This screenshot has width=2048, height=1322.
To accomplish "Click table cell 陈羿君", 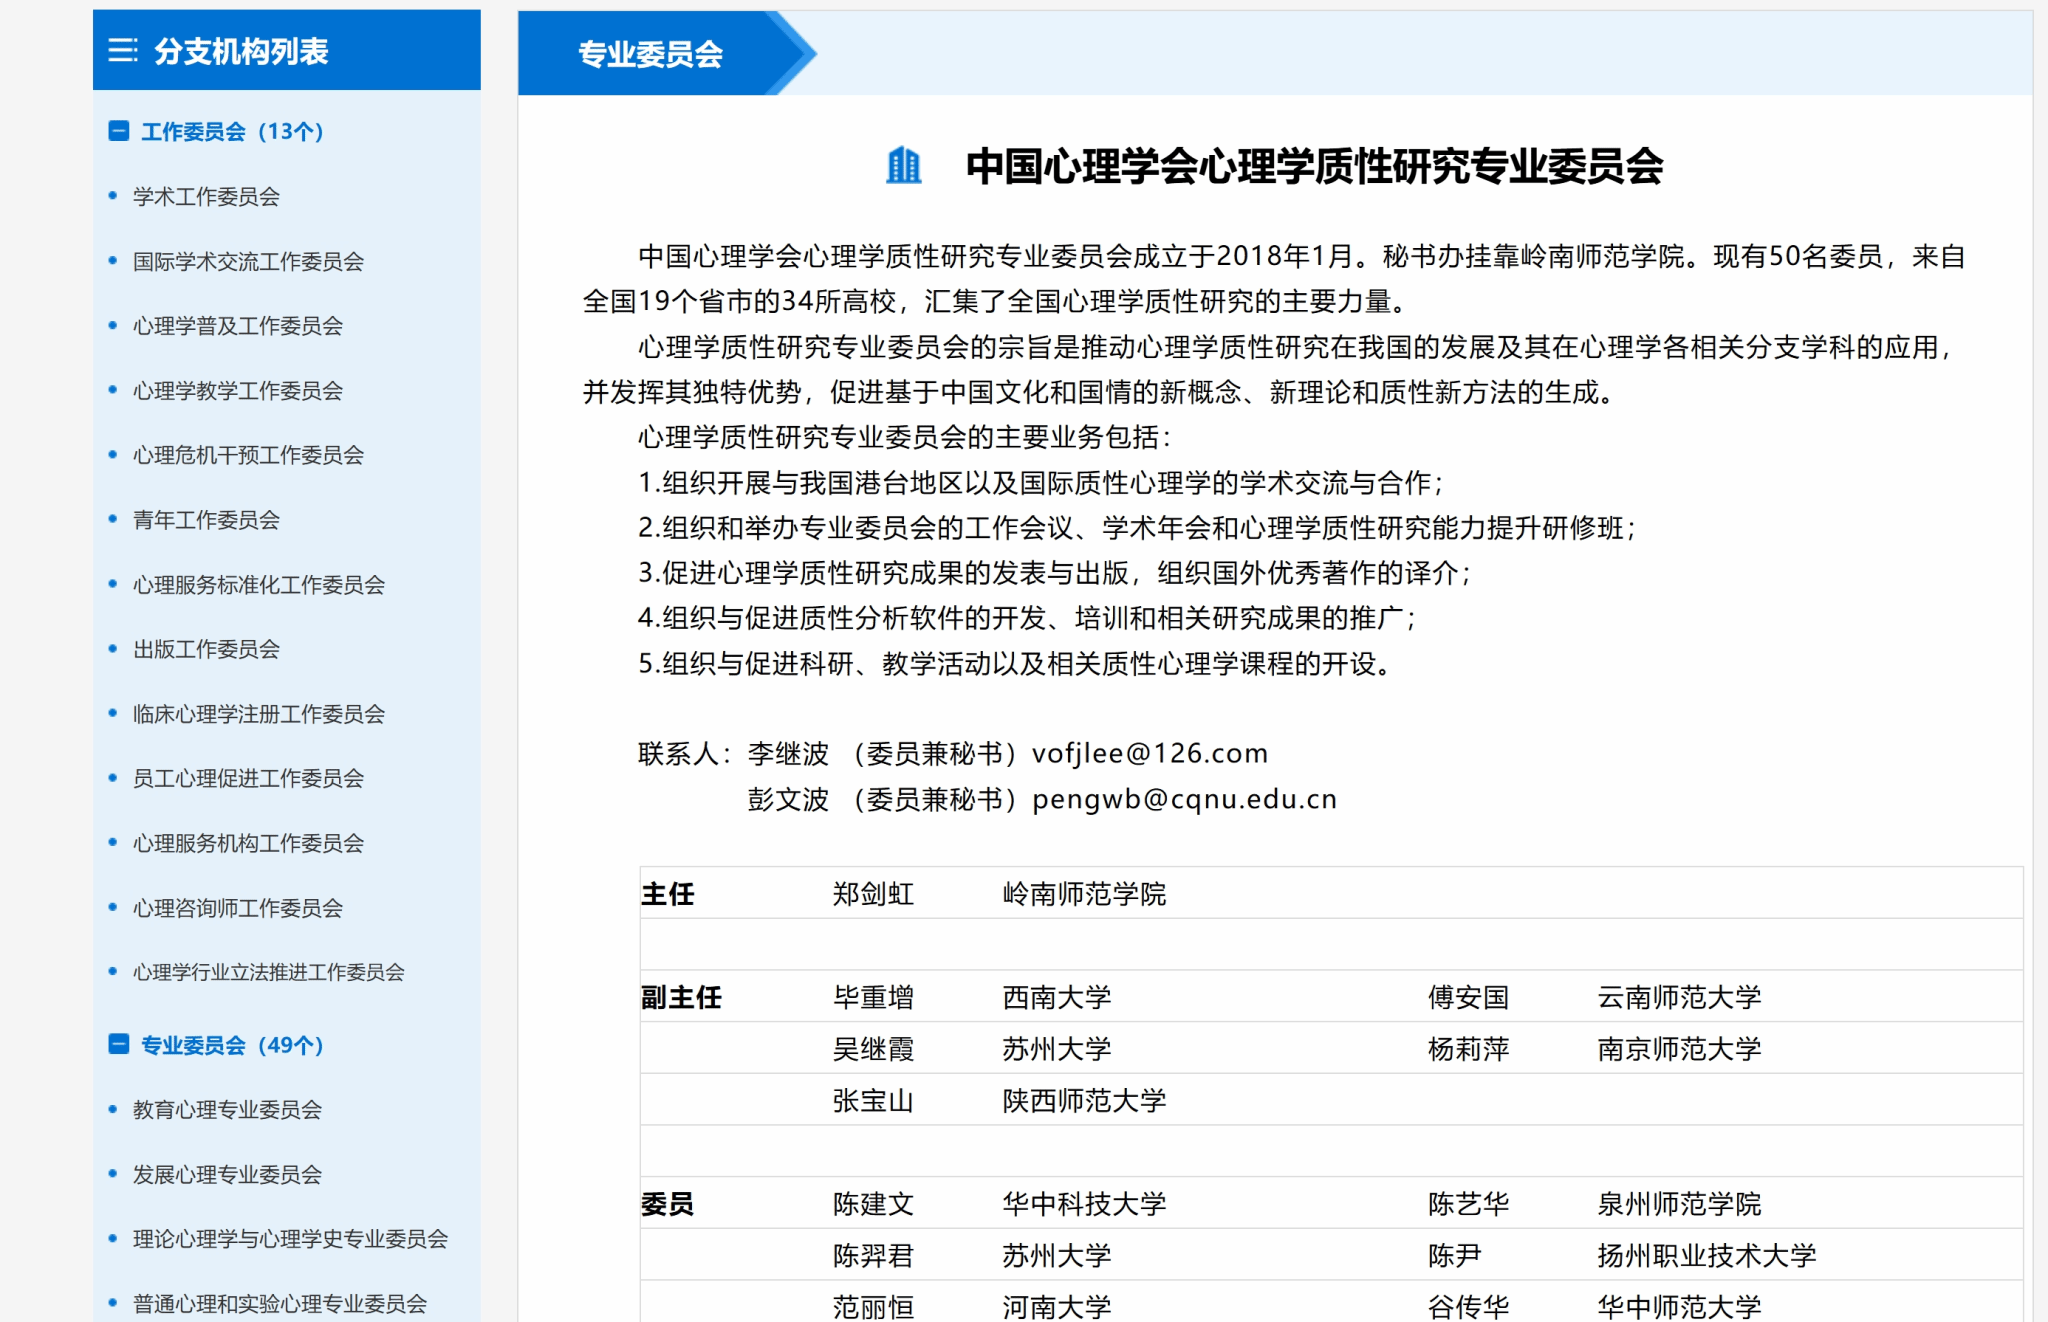I will point(873,1255).
